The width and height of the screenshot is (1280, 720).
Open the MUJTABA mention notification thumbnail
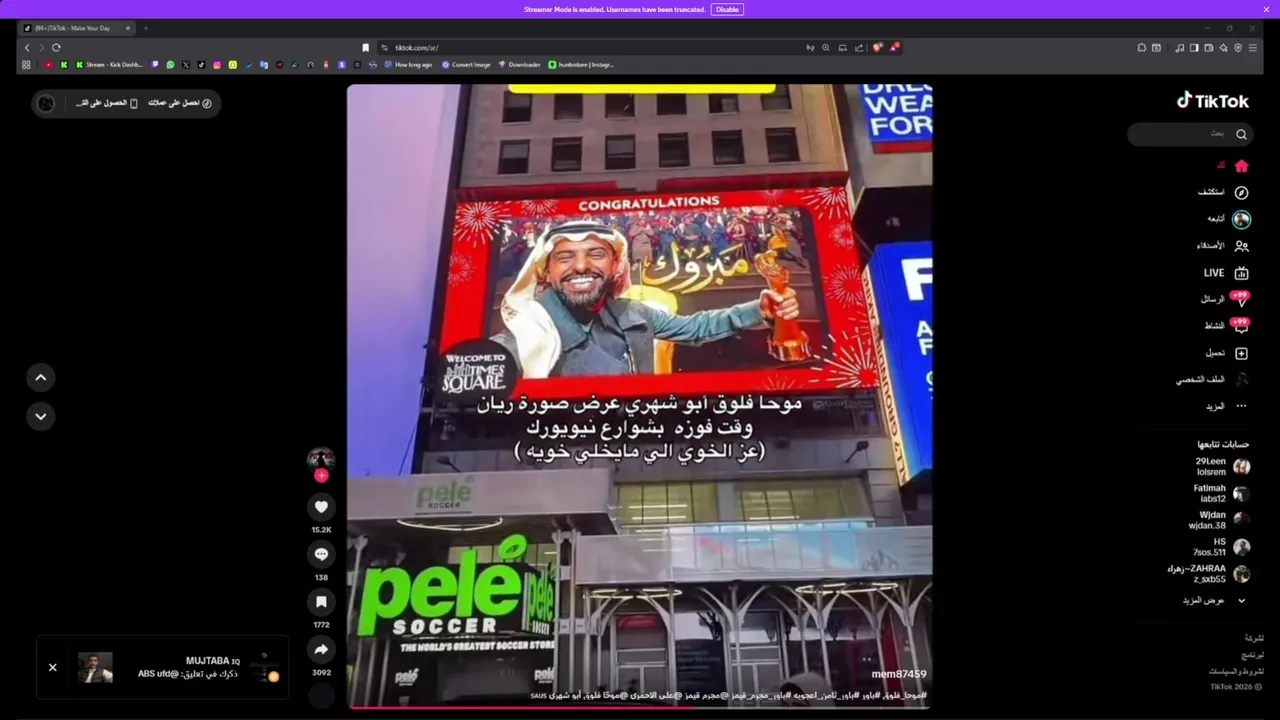pos(96,667)
